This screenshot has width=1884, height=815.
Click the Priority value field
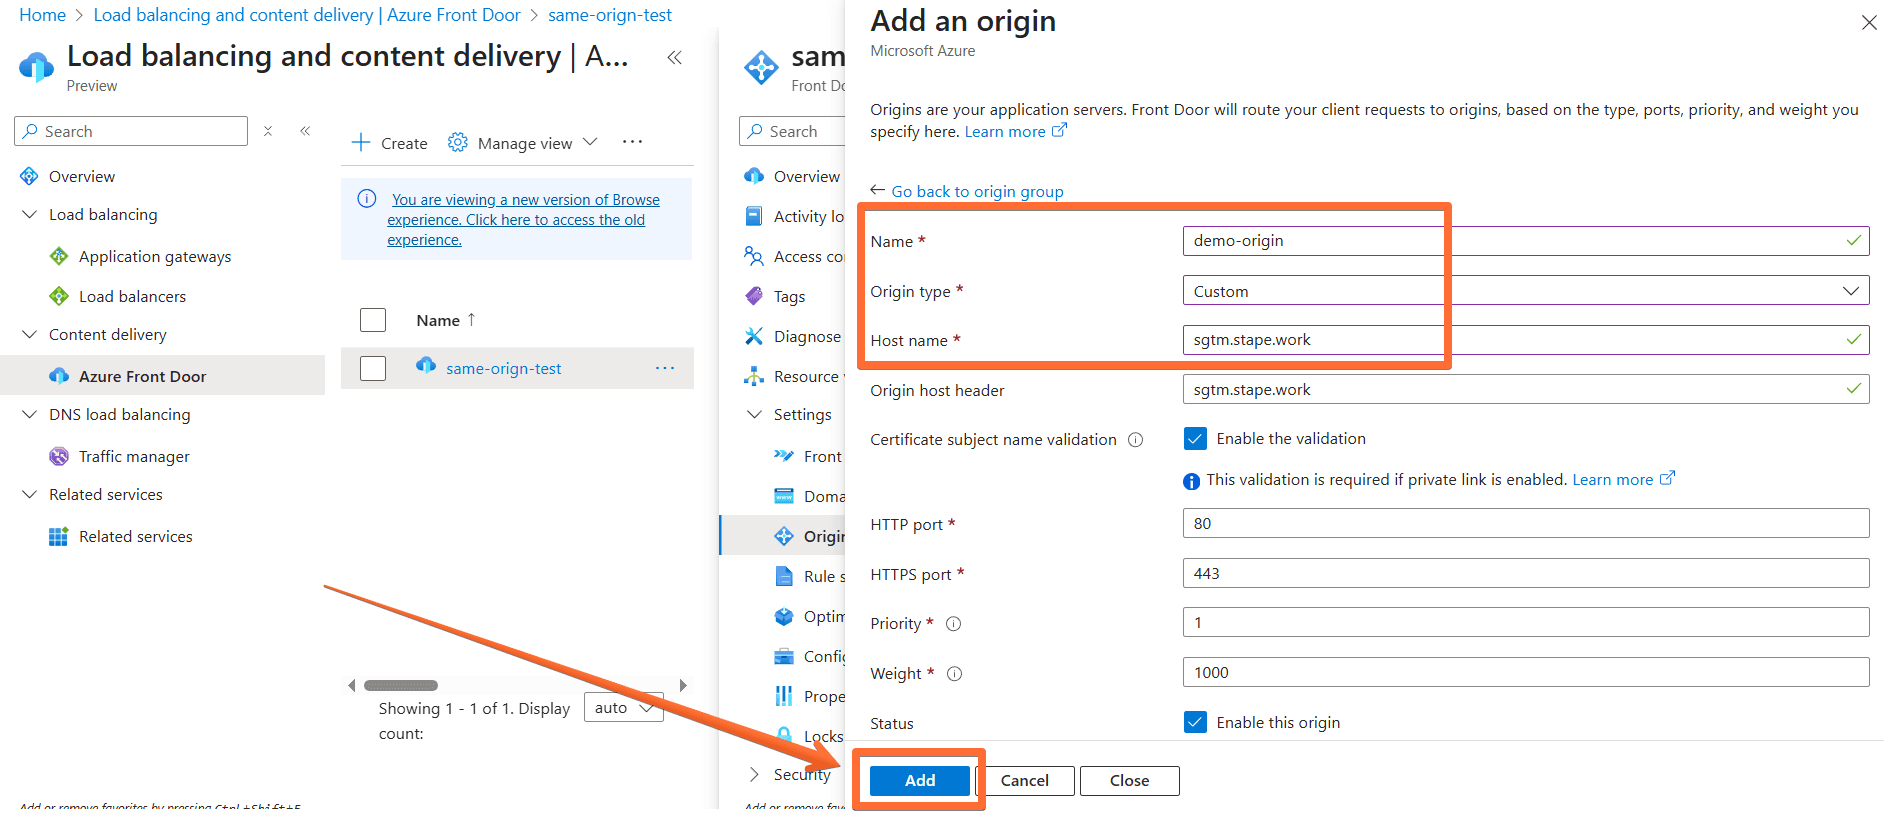point(1525,622)
